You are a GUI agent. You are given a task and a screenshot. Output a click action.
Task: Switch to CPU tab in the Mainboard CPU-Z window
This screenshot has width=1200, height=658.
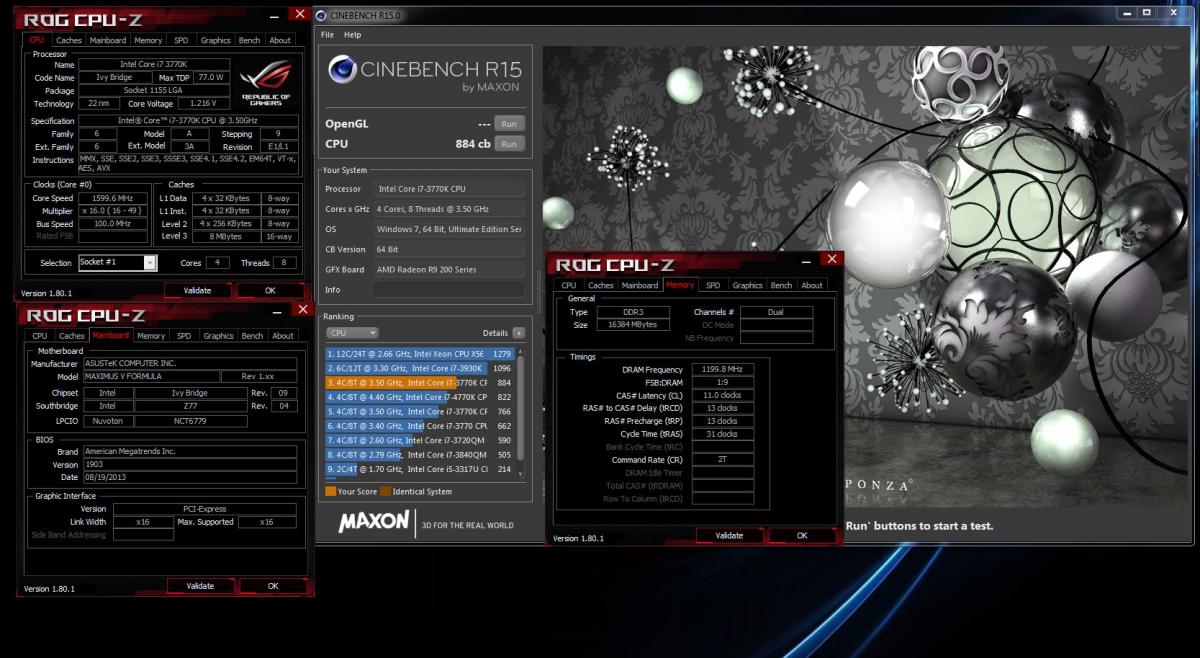point(39,336)
